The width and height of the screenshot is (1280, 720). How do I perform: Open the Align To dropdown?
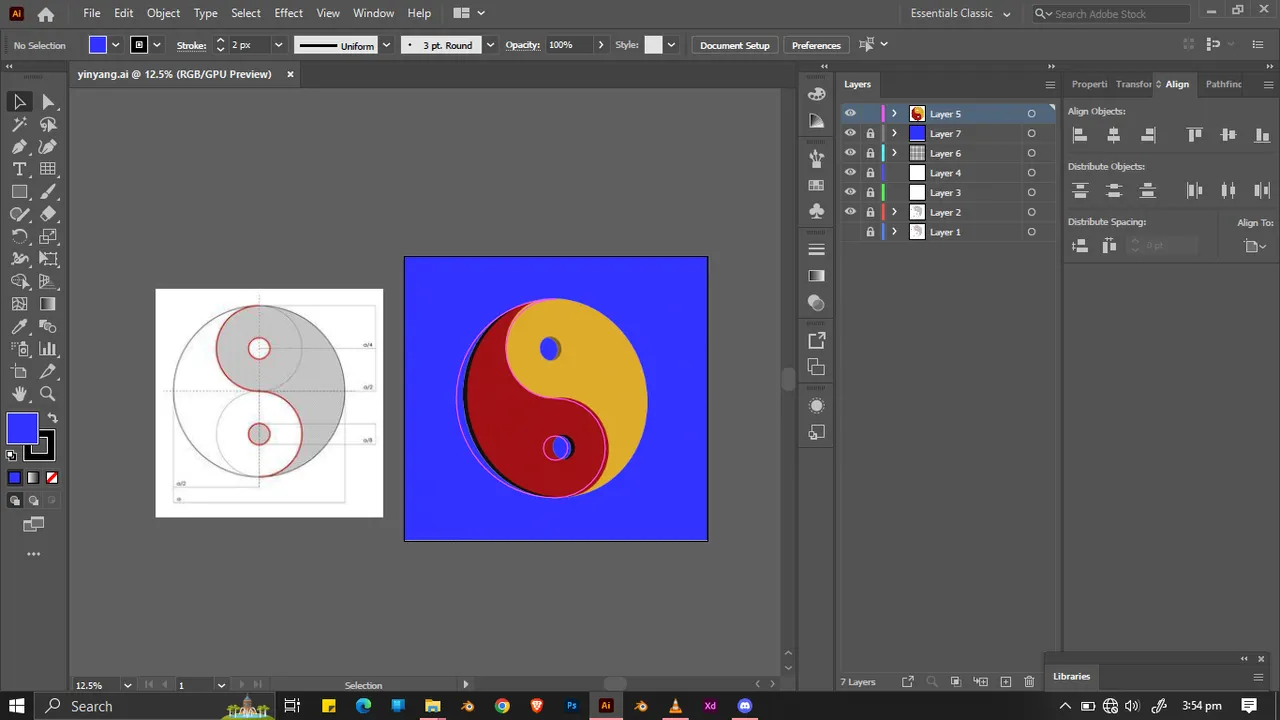click(x=1255, y=246)
